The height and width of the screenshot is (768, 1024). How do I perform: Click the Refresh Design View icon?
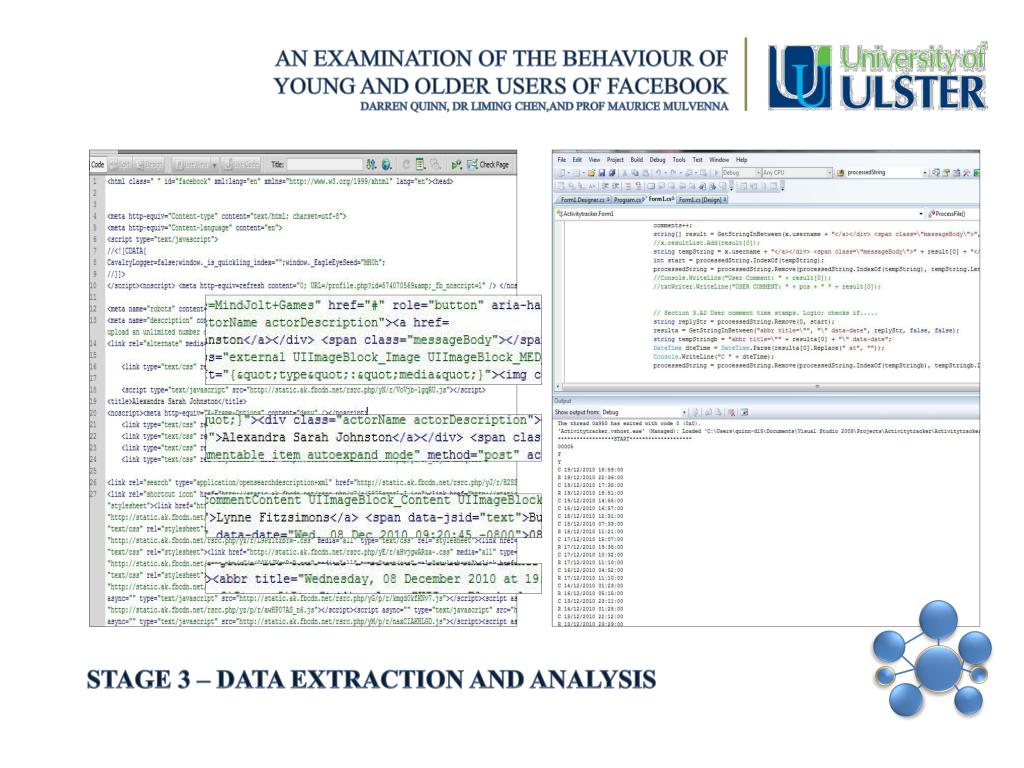click(x=406, y=165)
